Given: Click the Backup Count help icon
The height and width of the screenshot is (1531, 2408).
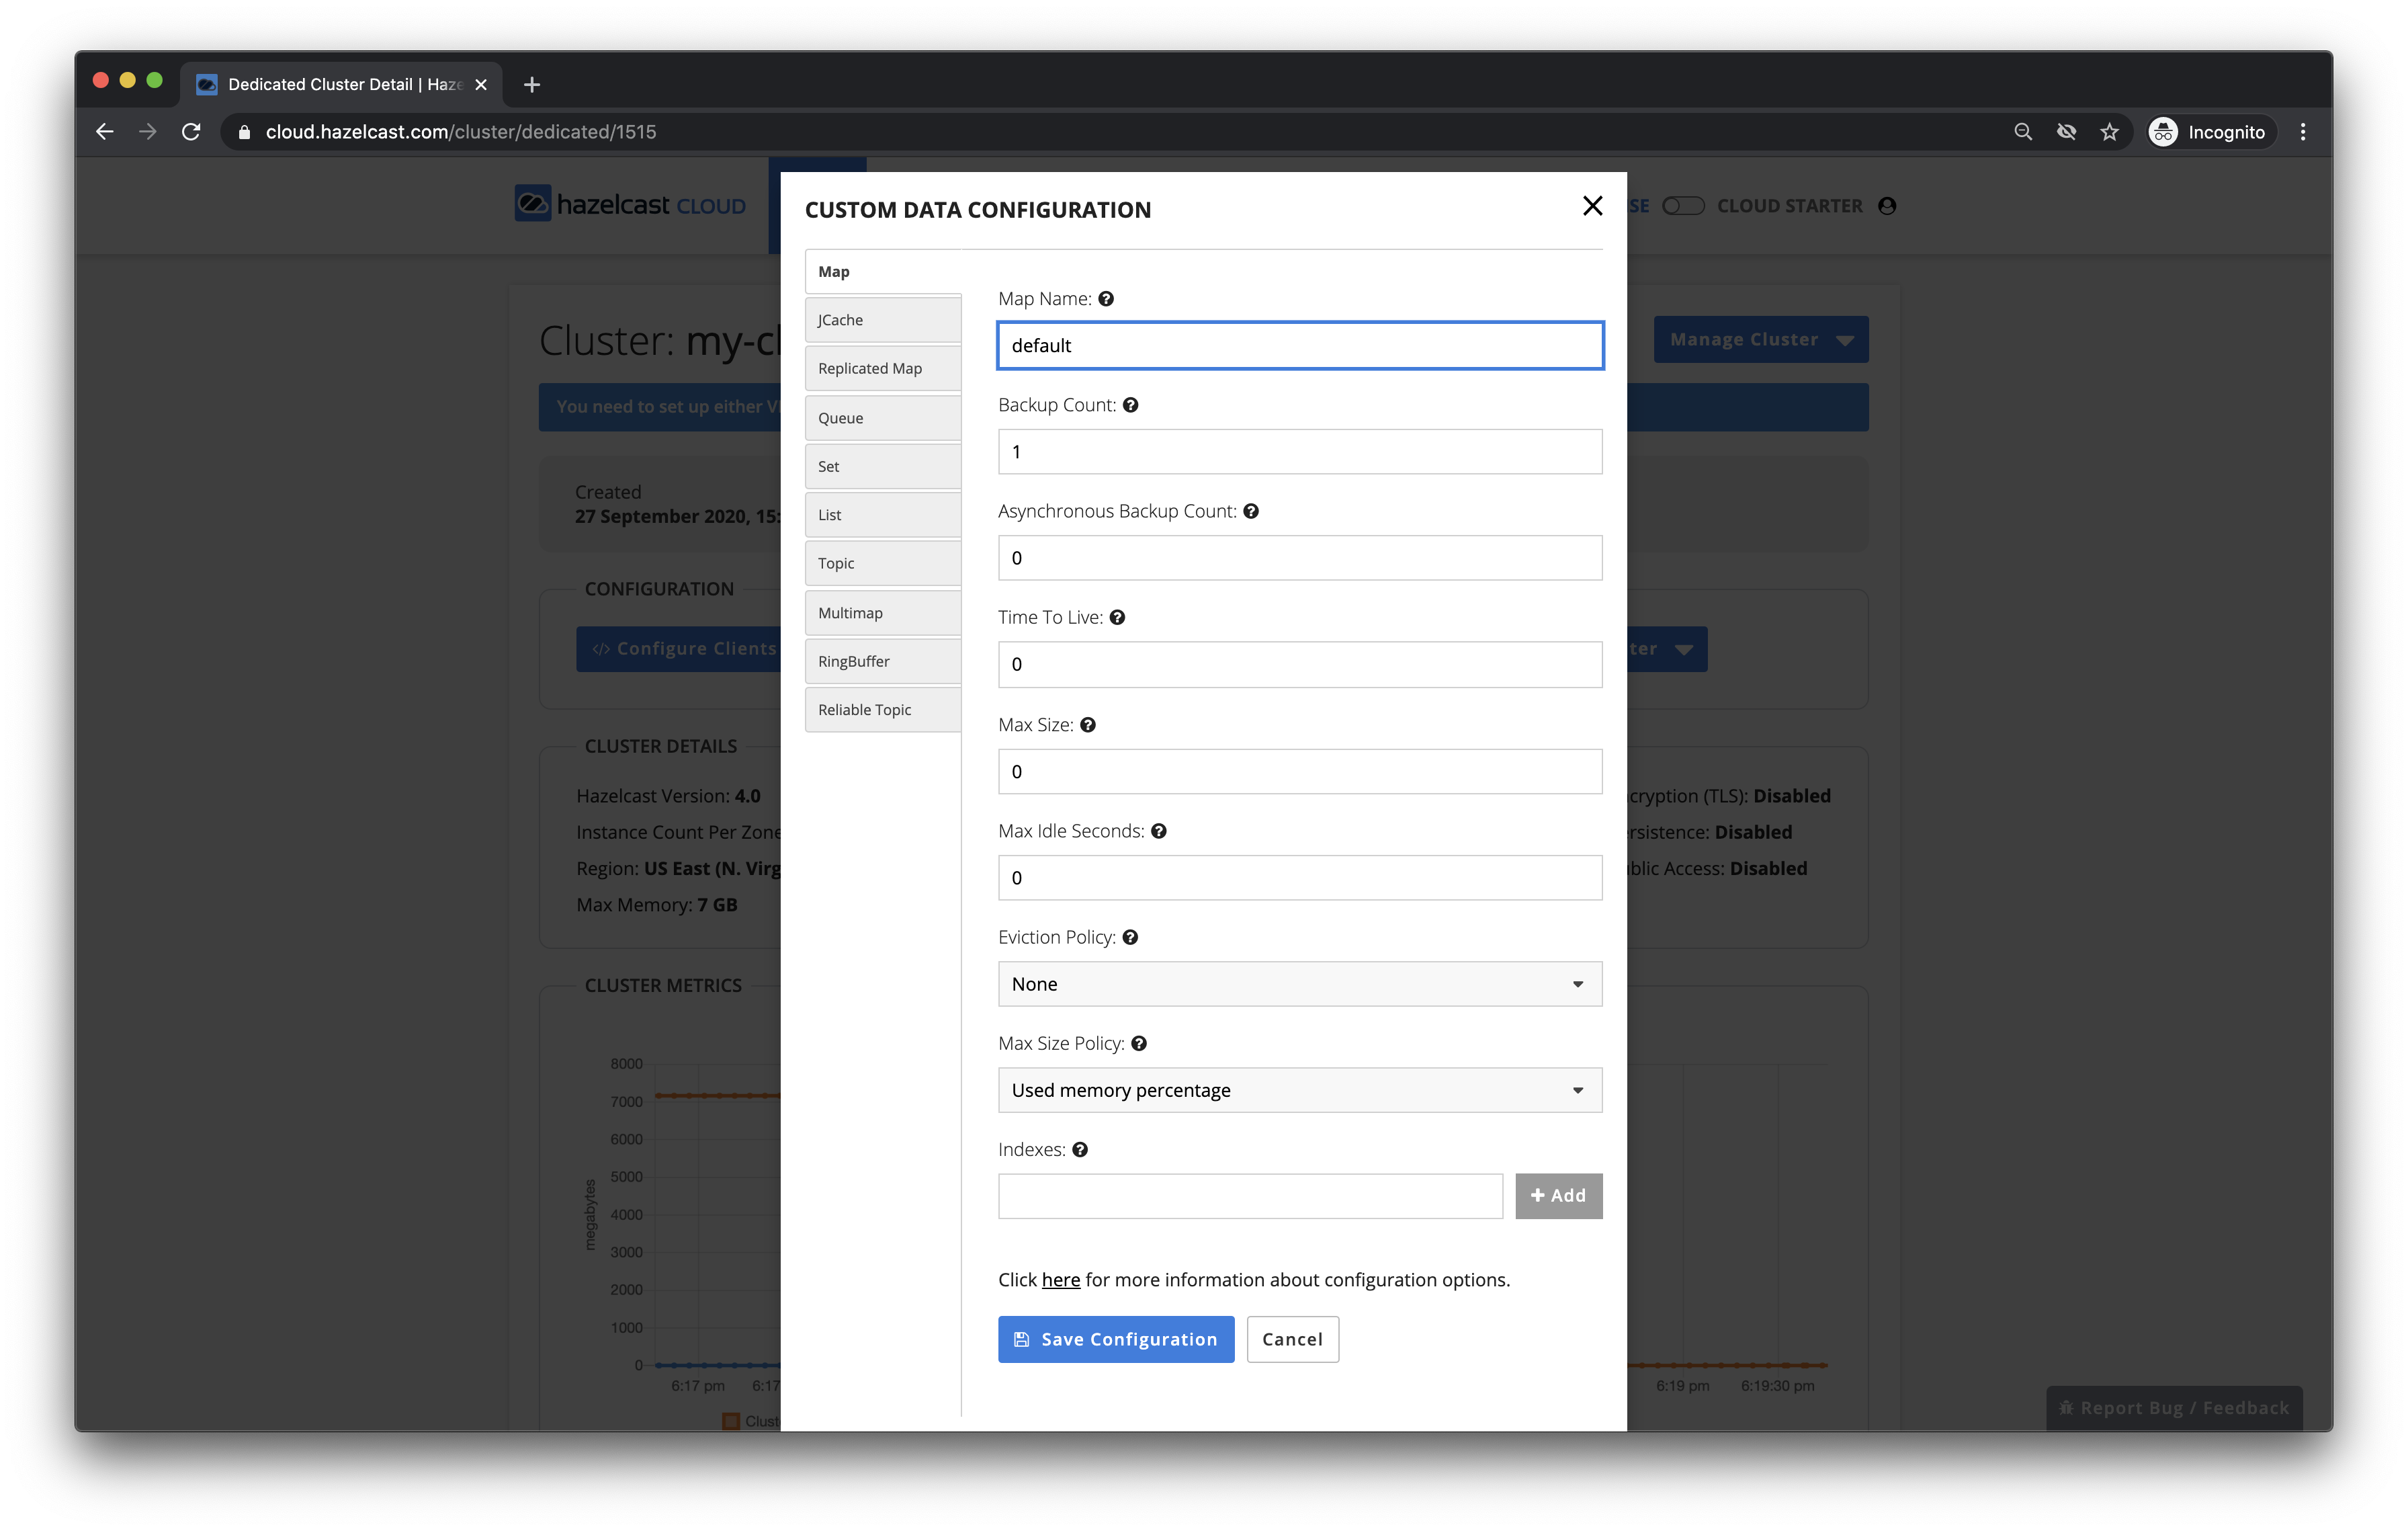Looking at the screenshot, I should pyautogui.click(x=1130, y=405).
